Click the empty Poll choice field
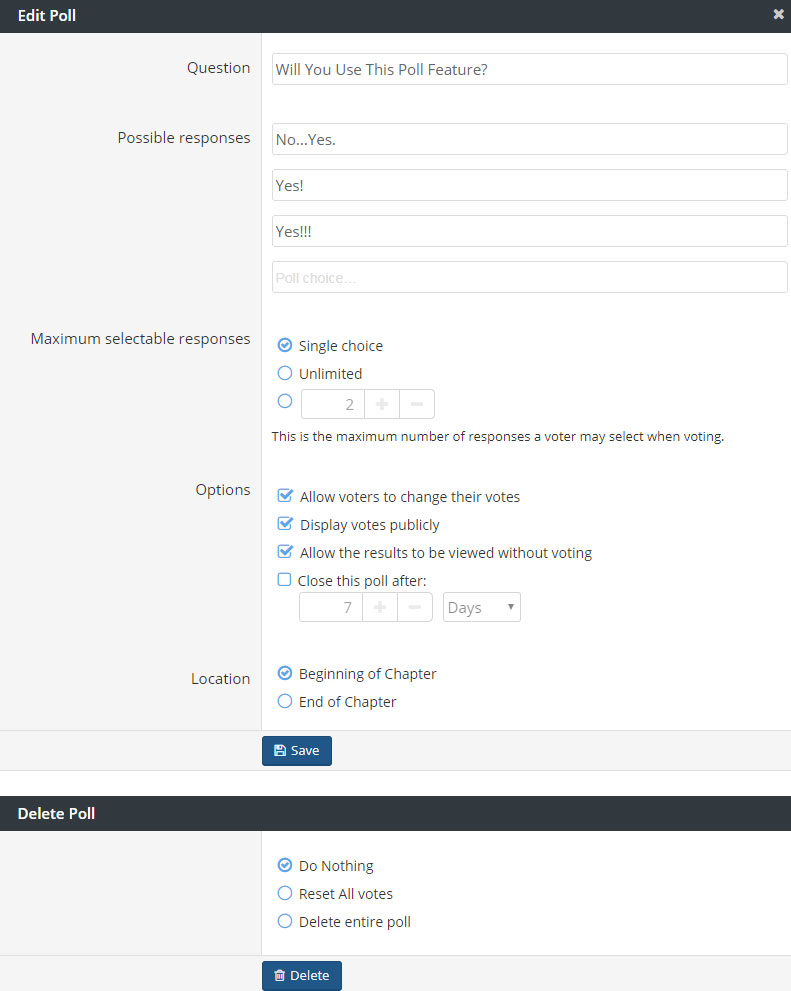Image resolution: width=791 pixels, height=991 pixels. pos(529,277)
